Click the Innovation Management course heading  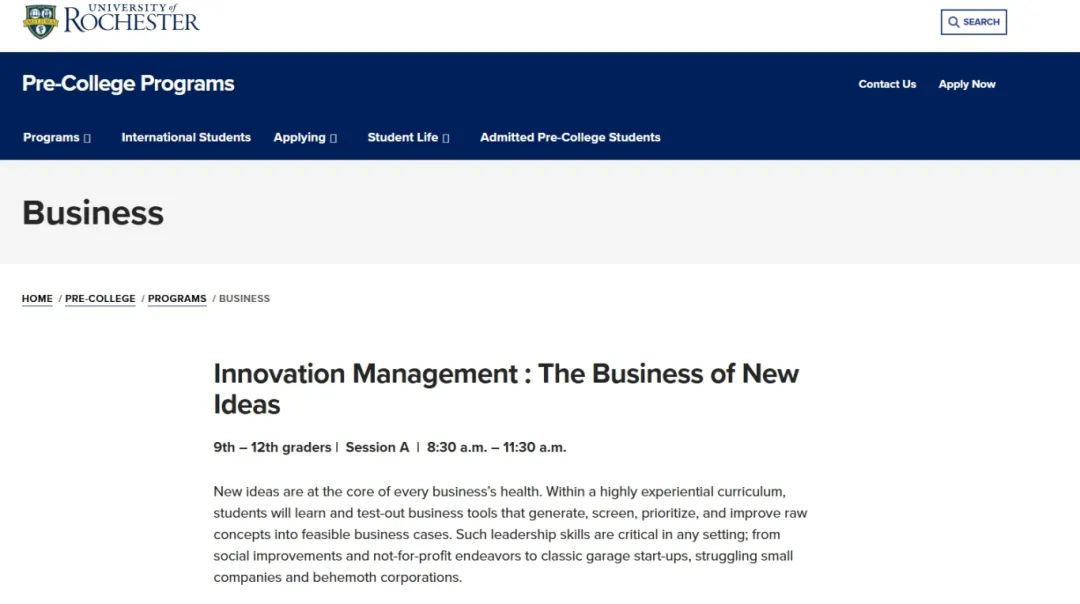506,388
